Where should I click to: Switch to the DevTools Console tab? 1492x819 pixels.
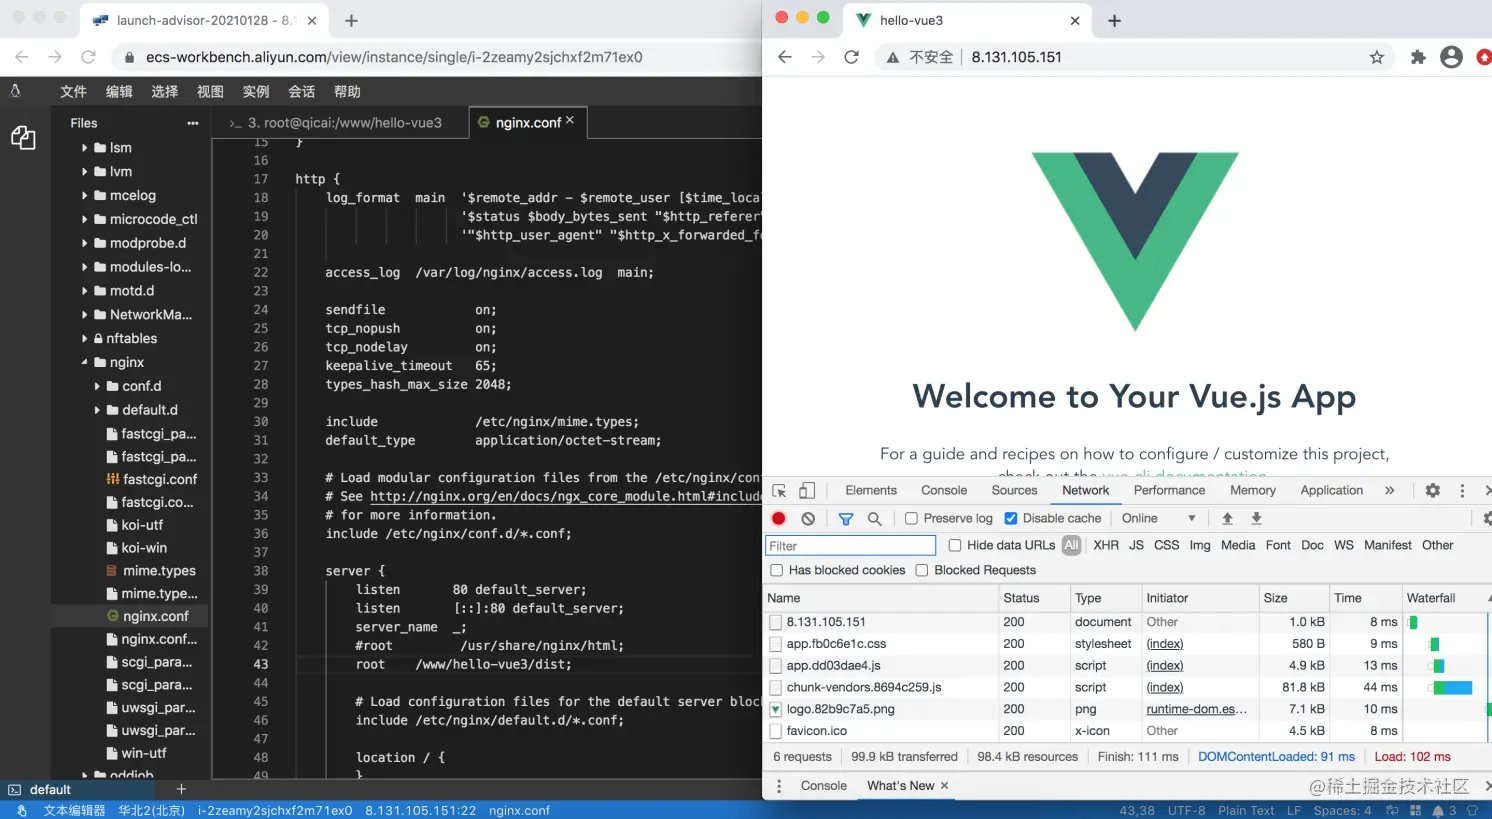tap(944, 490)
